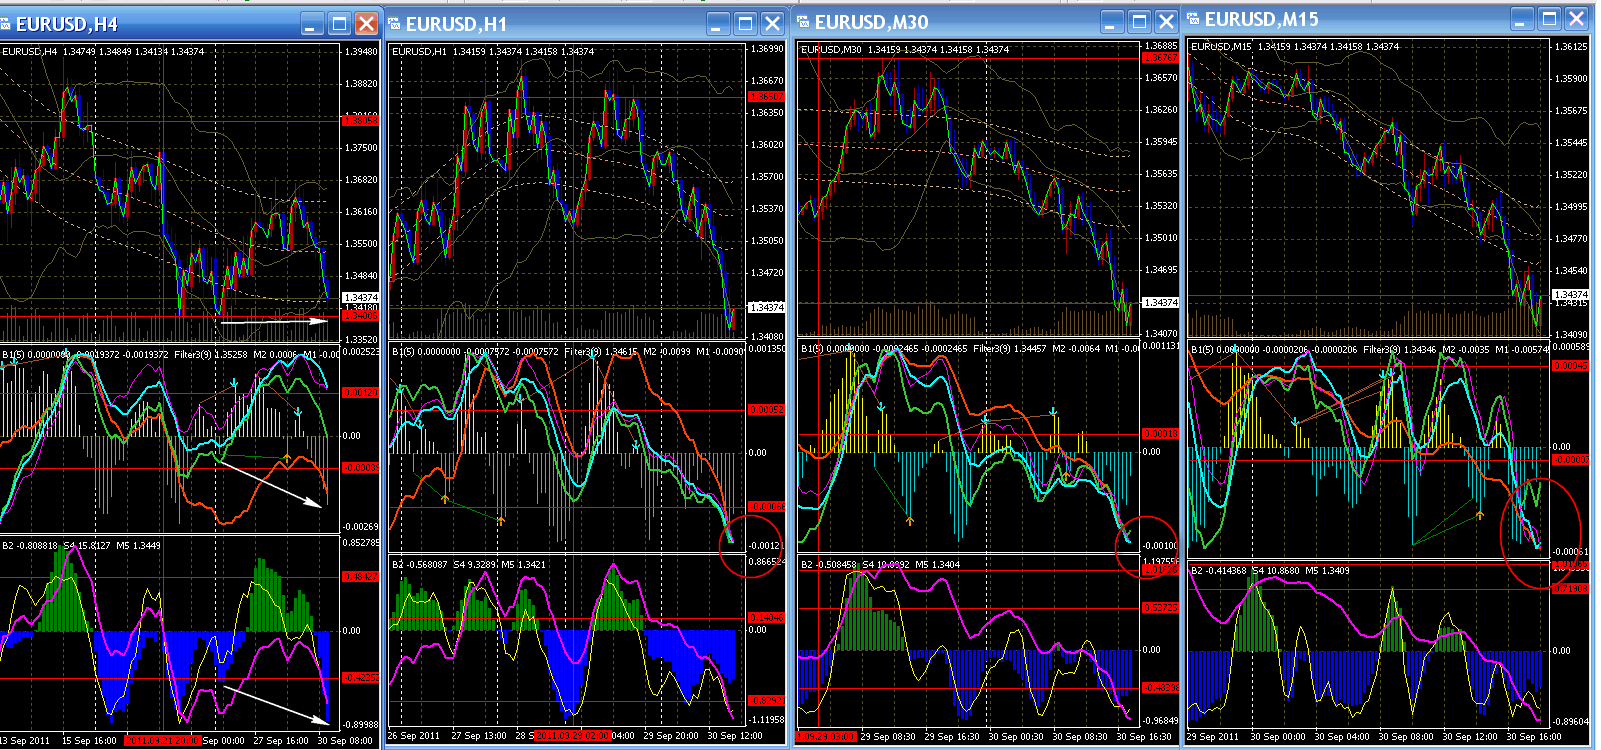Minimize the EURUSD,H4 chart window
The height and width of the screenshot is (750, 1601).
(x=313, y=24)
